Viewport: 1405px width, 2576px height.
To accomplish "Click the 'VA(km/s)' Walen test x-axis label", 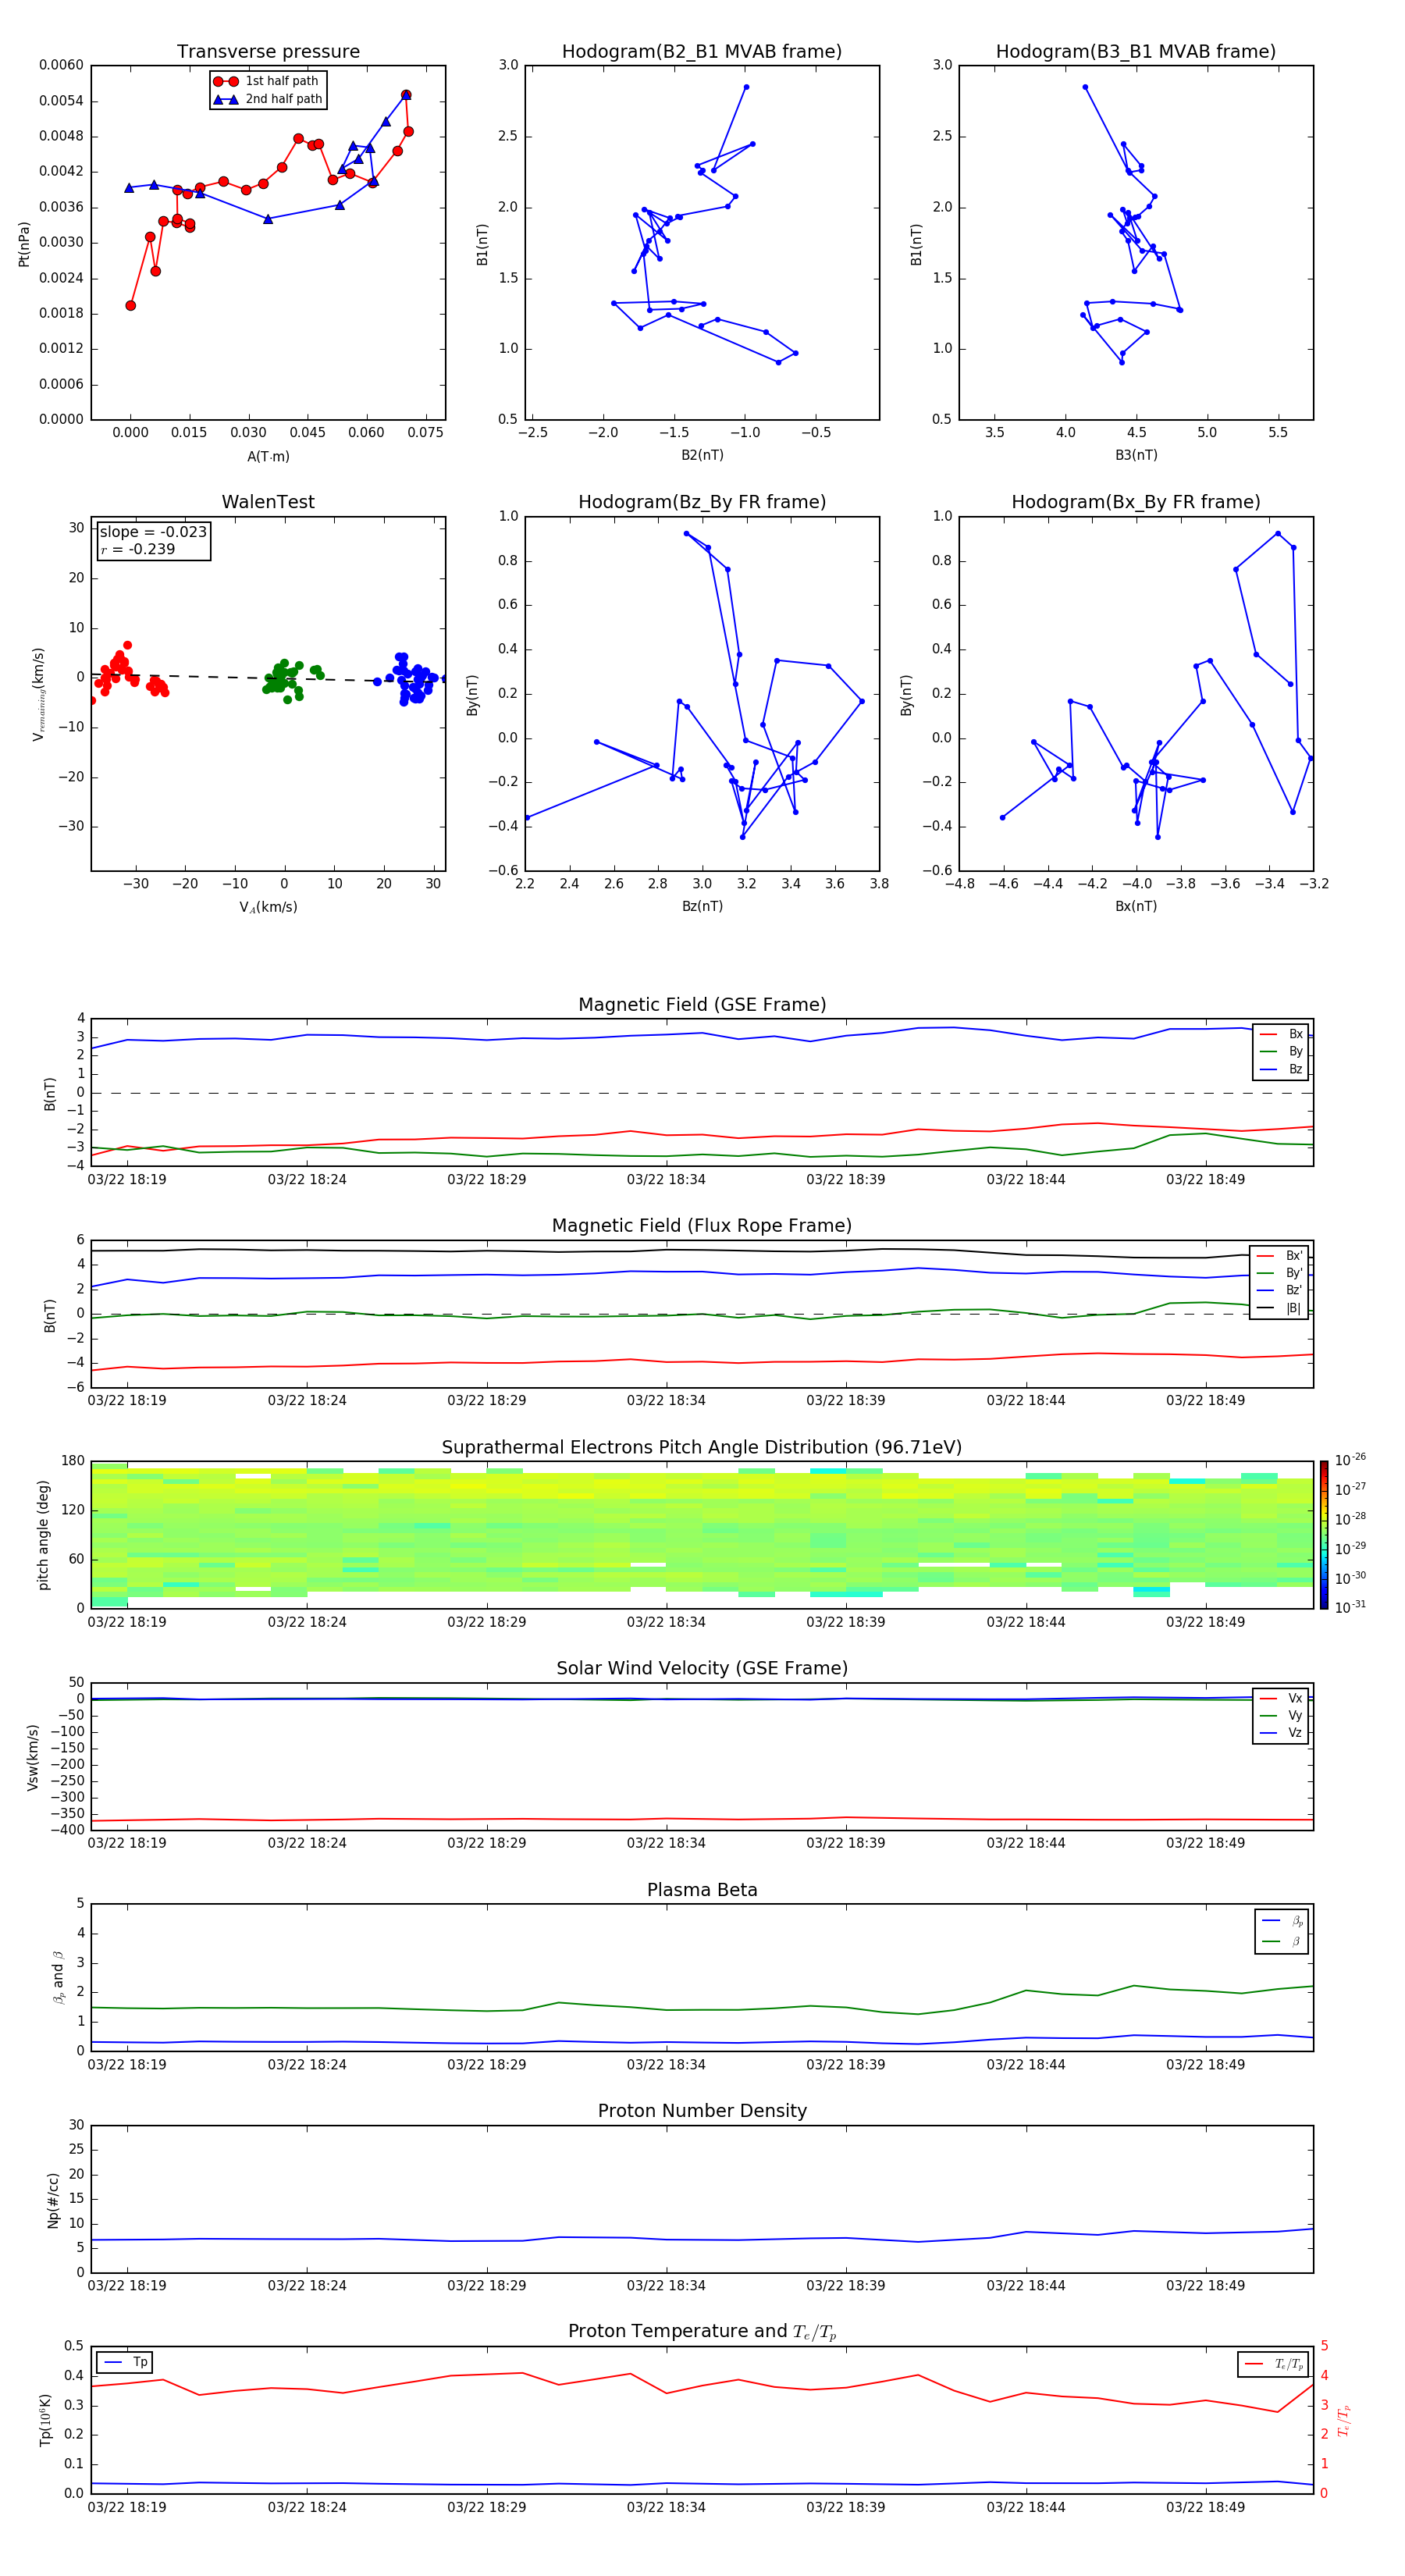I will 268,907.
